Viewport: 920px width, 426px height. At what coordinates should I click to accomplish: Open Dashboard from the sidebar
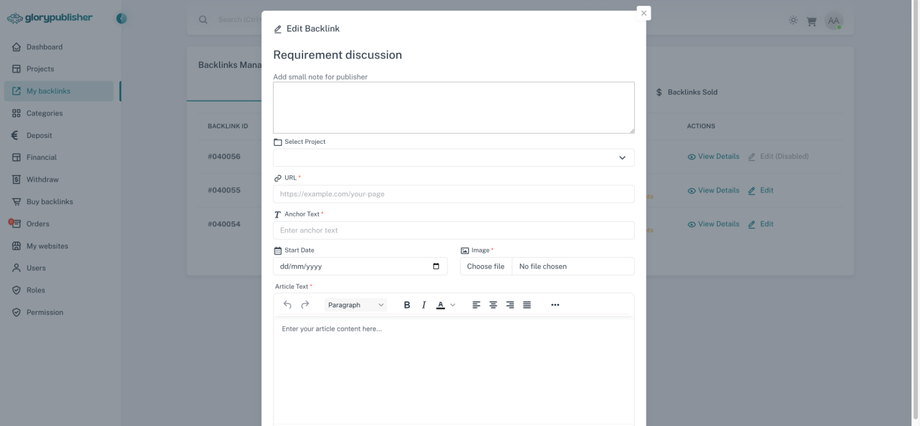[x=44, y=47]
